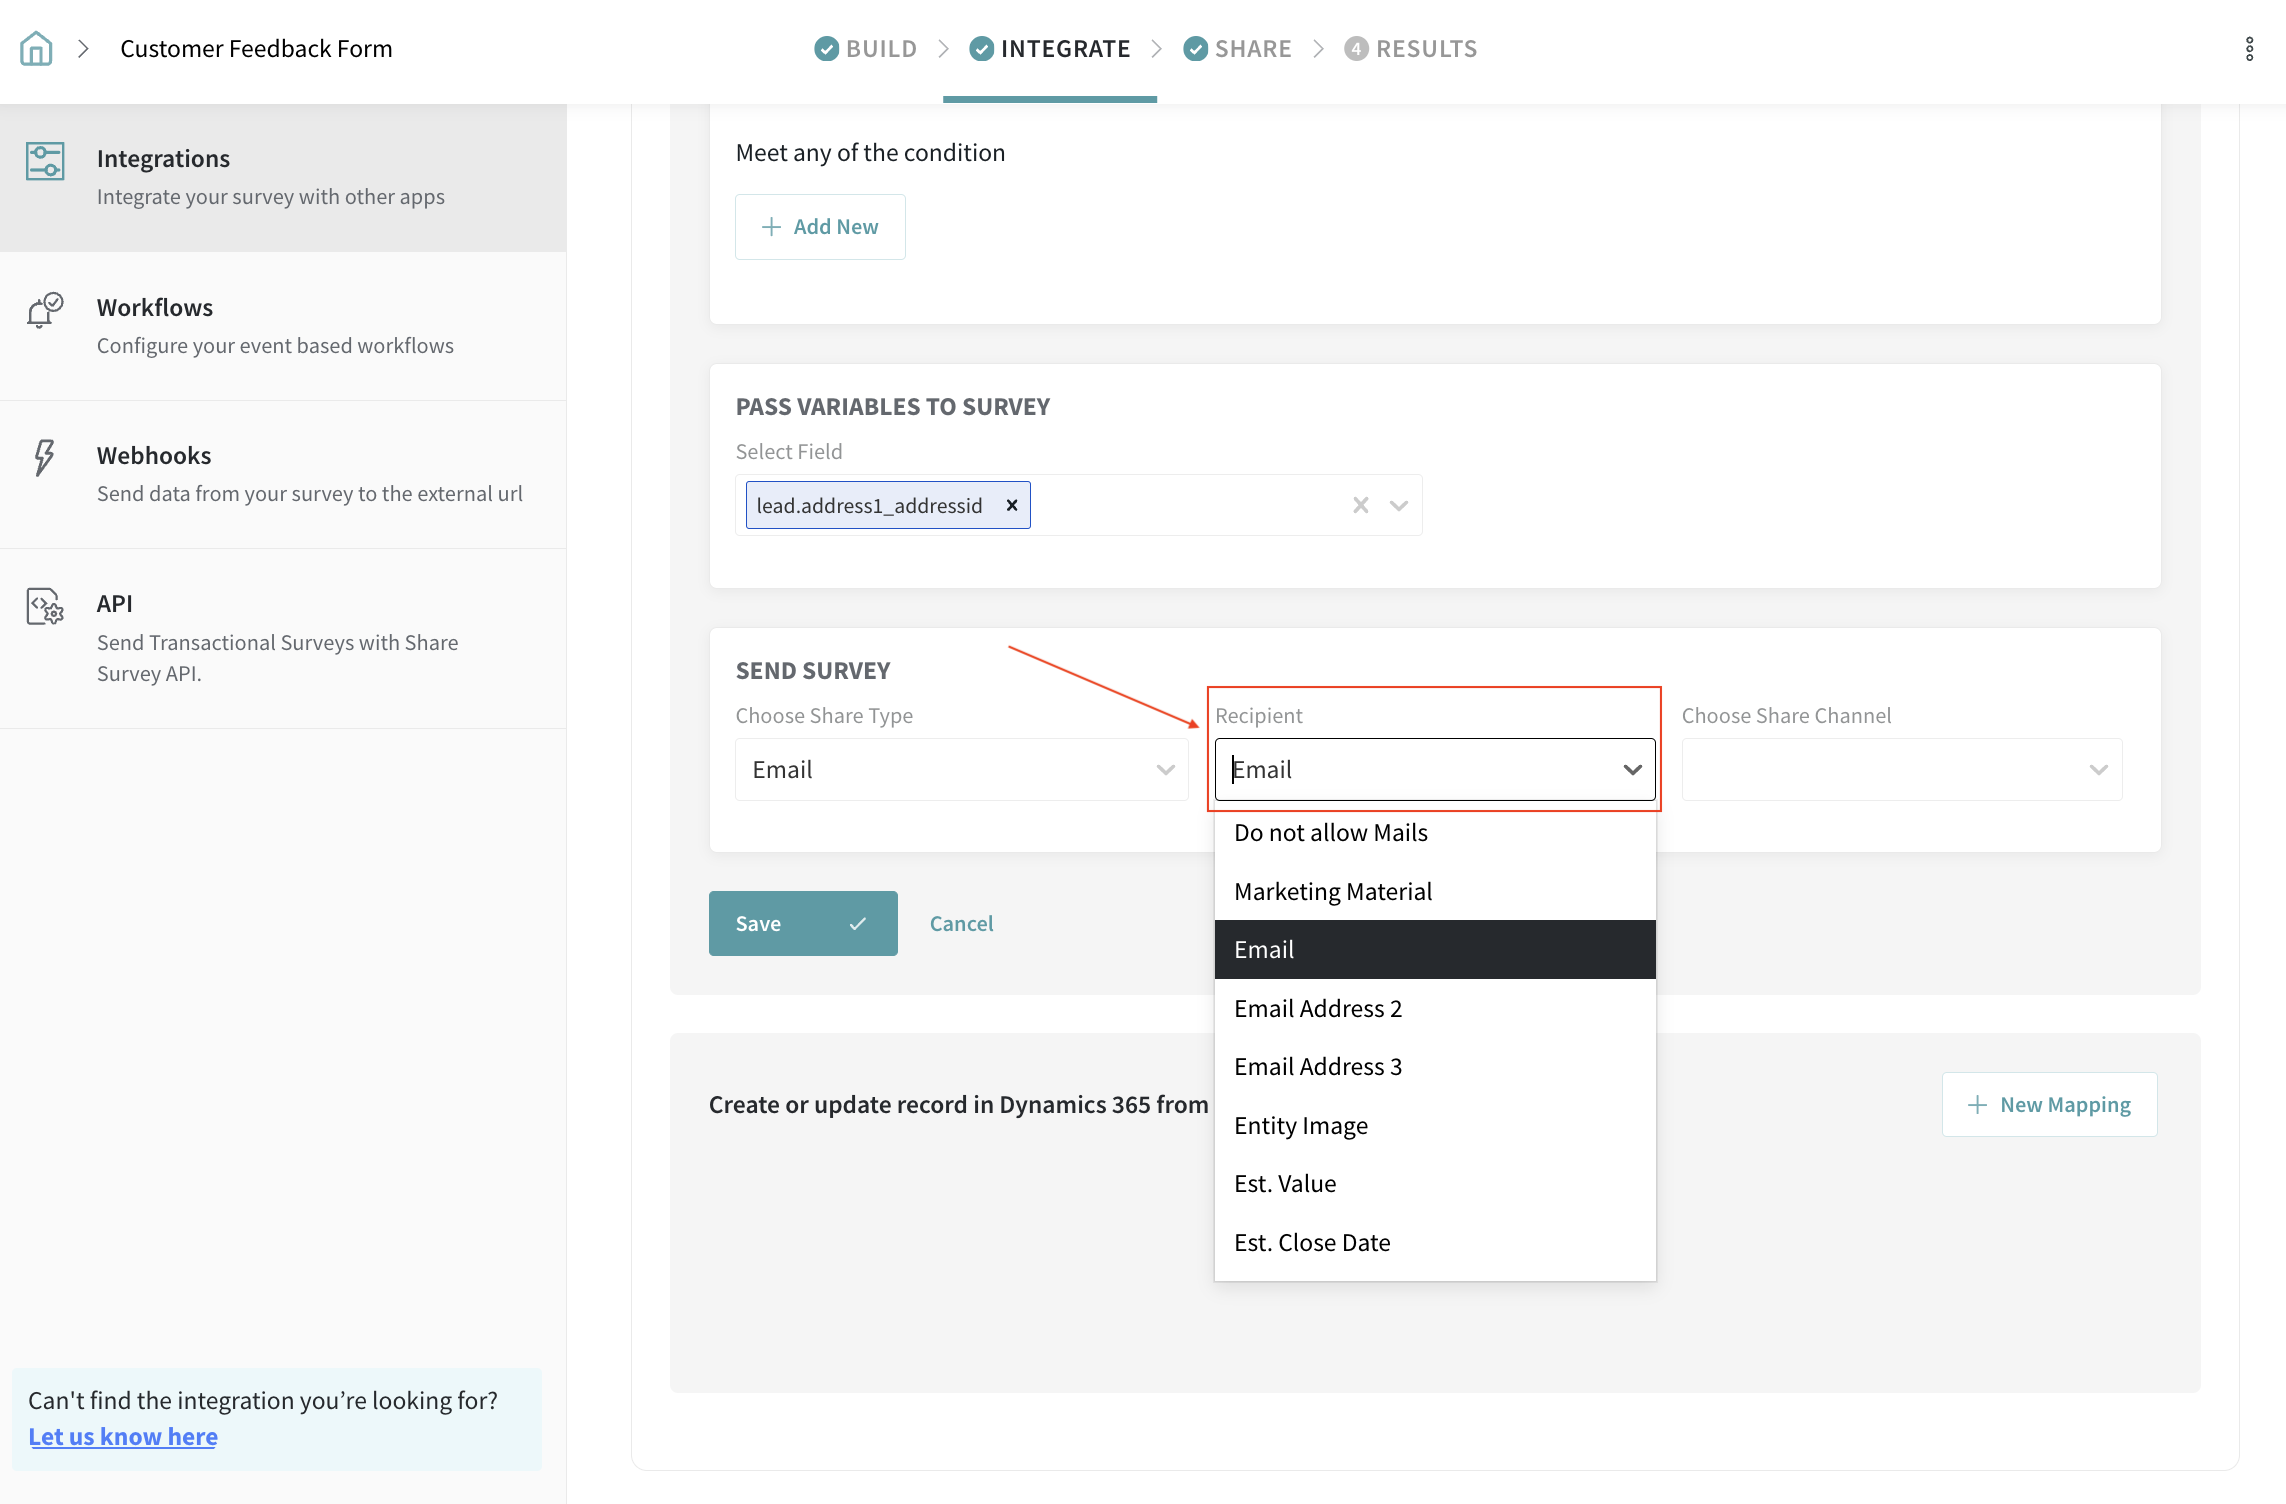This screenshot has height=1504, width=2286.
Task: Go to the RESULTS step tab
Action: pyautogui.click(x=1411, y=48)
